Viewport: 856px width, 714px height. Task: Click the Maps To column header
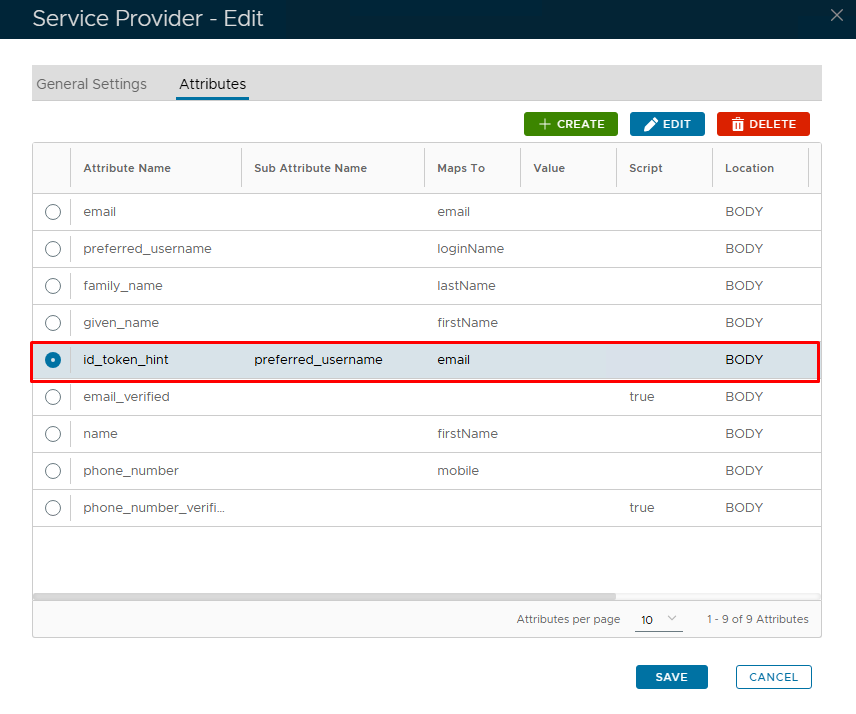click(x=461, y=168)
